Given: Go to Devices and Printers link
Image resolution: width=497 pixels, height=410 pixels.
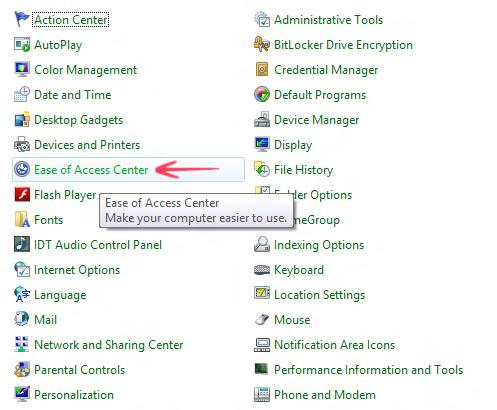Looking at the screenshot, I should coord(87,145).
